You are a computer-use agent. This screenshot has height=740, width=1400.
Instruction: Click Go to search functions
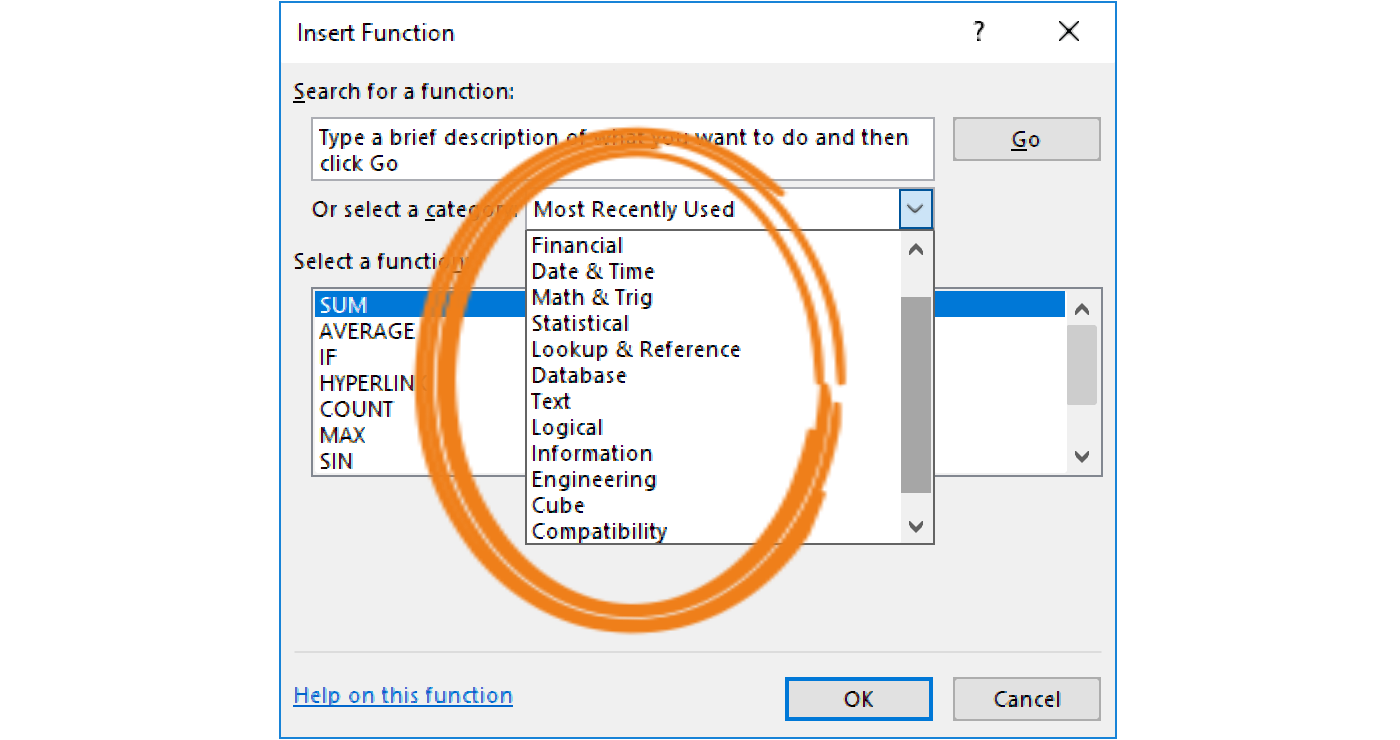pyautogui.click(x=1026, y=138)
